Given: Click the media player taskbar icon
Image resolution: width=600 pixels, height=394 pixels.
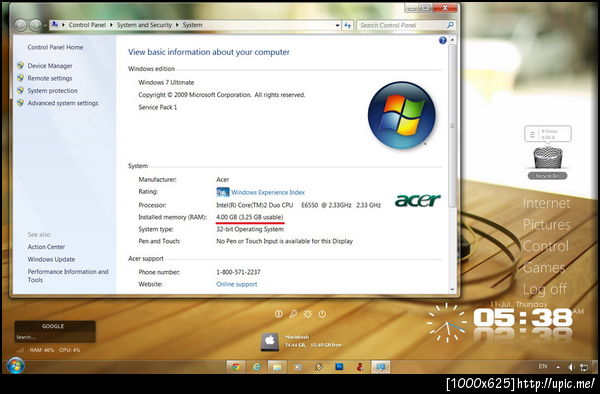Looking at the screenshot, I should [x=297, y=367].
